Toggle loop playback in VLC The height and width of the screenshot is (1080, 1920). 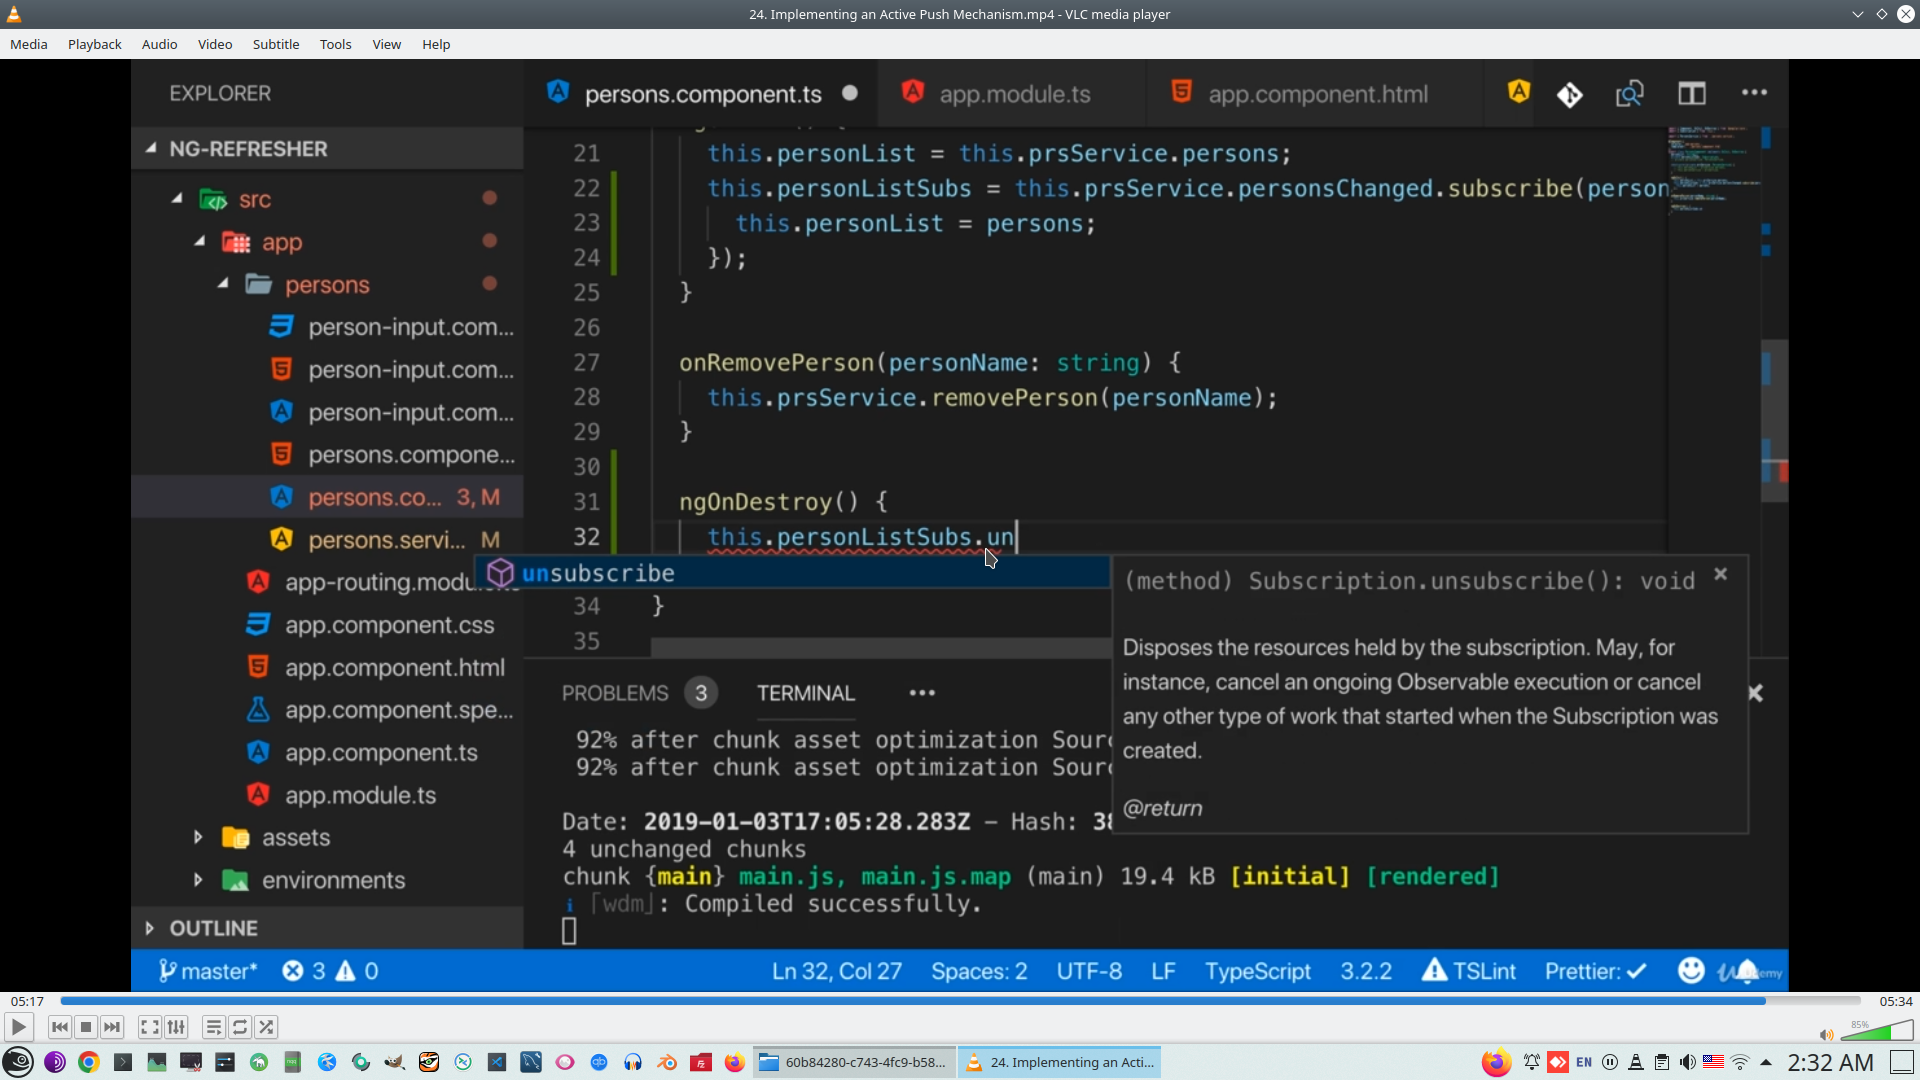(x=240, y=1027)
